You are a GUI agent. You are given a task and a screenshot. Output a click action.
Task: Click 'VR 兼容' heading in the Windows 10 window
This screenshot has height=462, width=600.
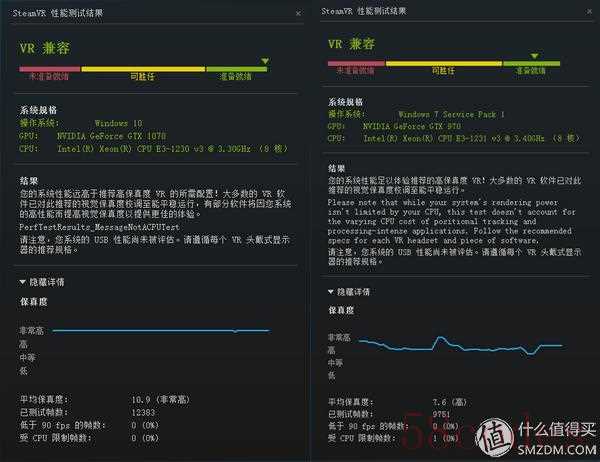pyautogui.click(x=45, y=48)
